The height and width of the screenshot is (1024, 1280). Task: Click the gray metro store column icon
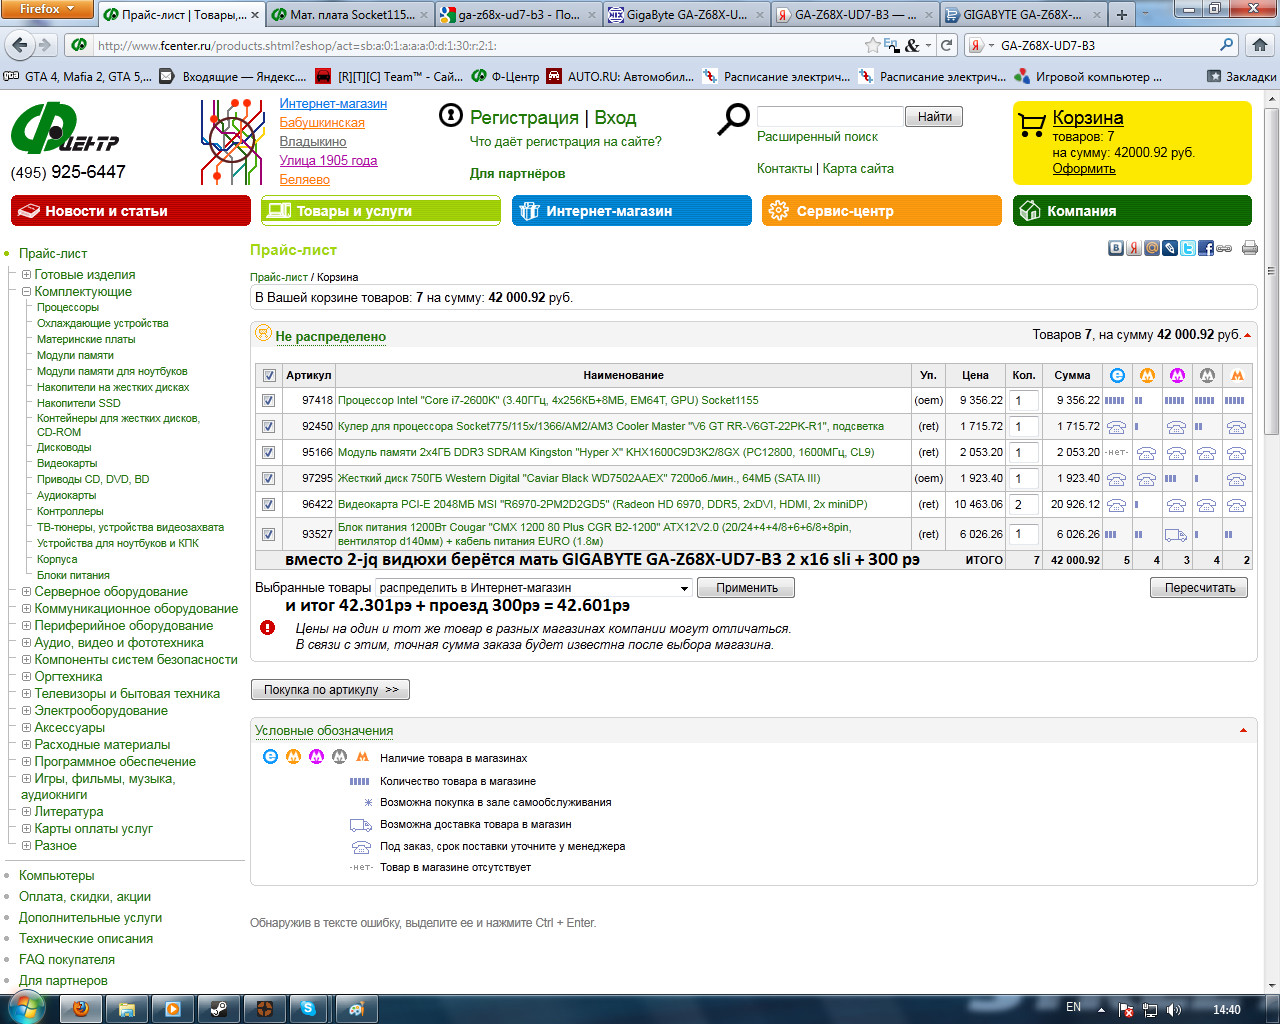pyautogui.click(x=1207, y=375)
